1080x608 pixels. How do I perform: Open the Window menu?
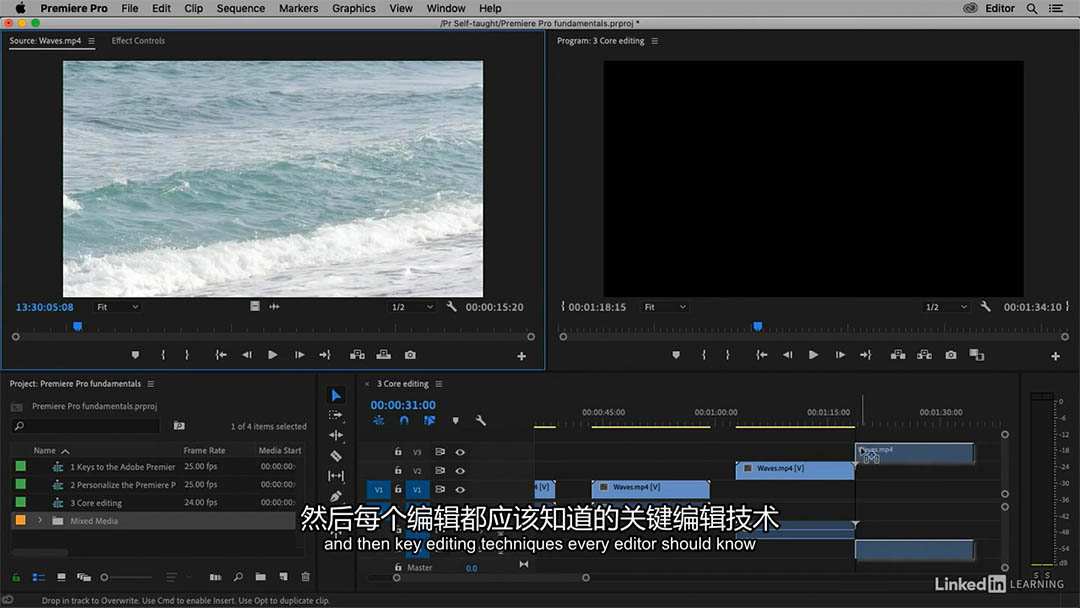tap(446, 8)
